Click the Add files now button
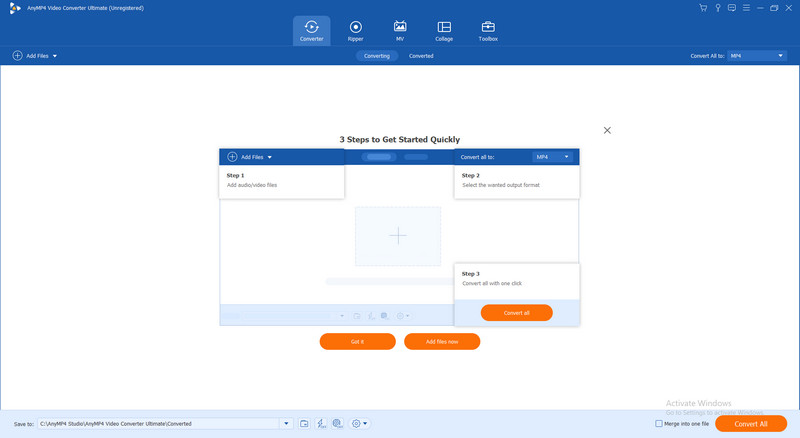 point(442,341)
